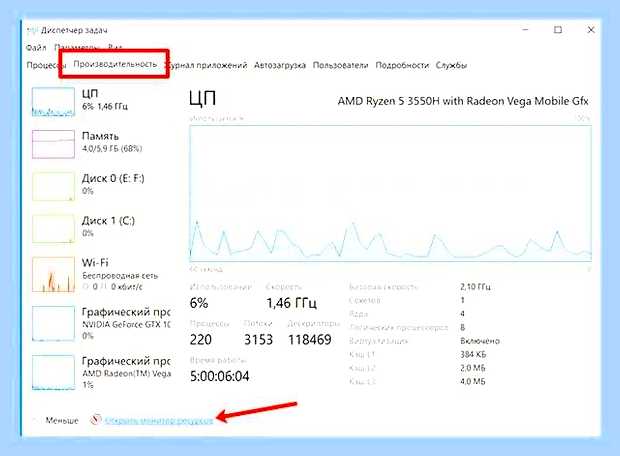The image size is (620, 456).
Task: Click the 6% utilization value
Action: (199, 303)
